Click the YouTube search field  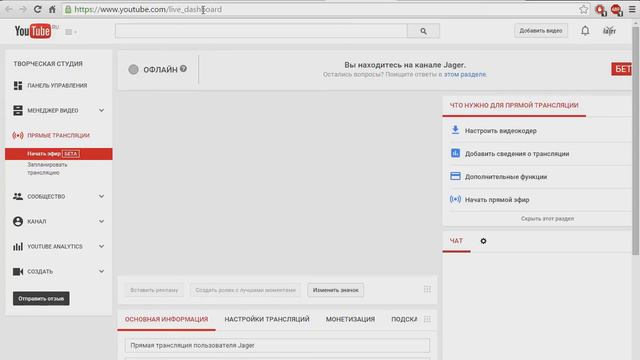pyautogui.click(x=261, y=31)
